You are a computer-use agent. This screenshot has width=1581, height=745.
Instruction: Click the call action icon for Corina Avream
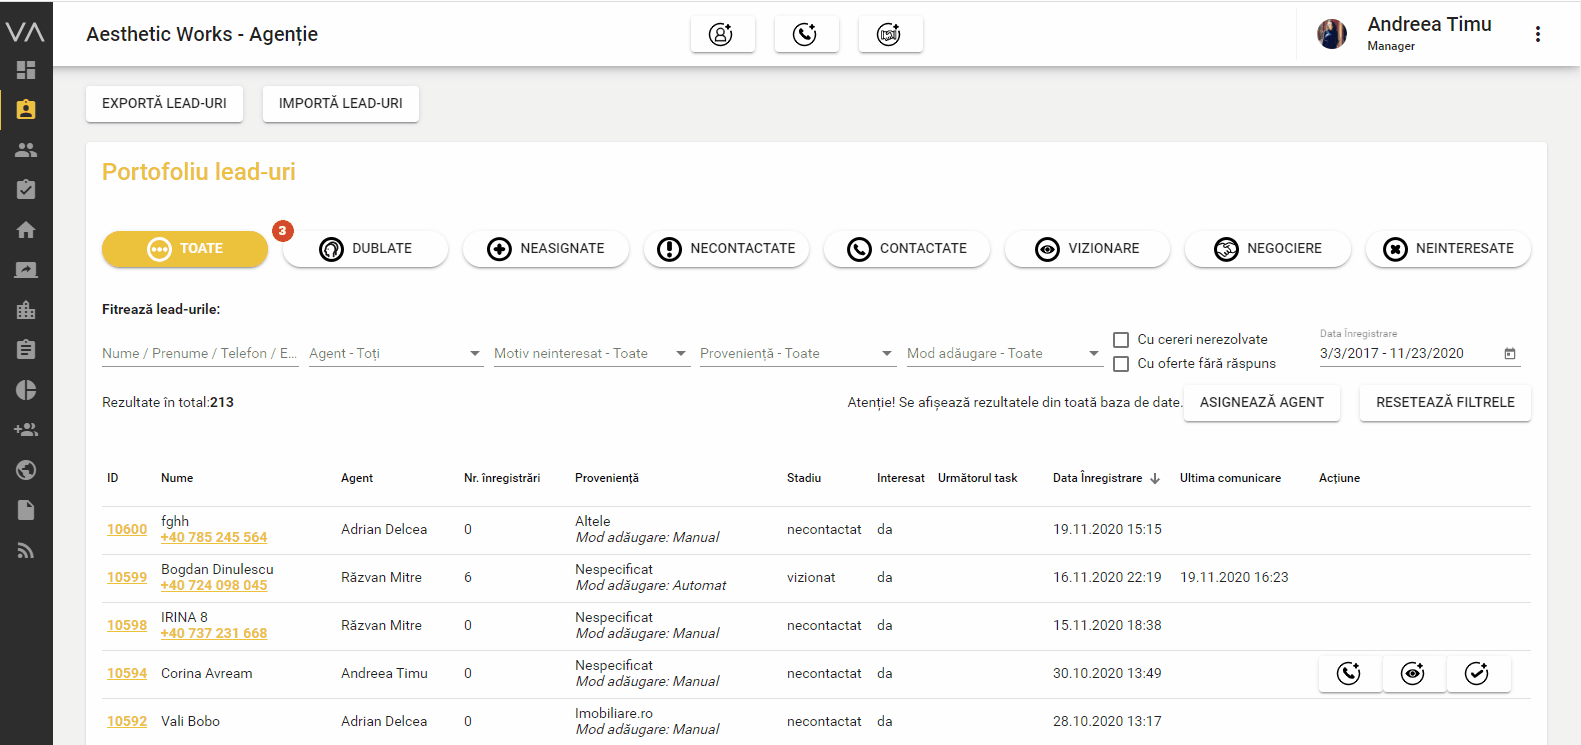1349,674
